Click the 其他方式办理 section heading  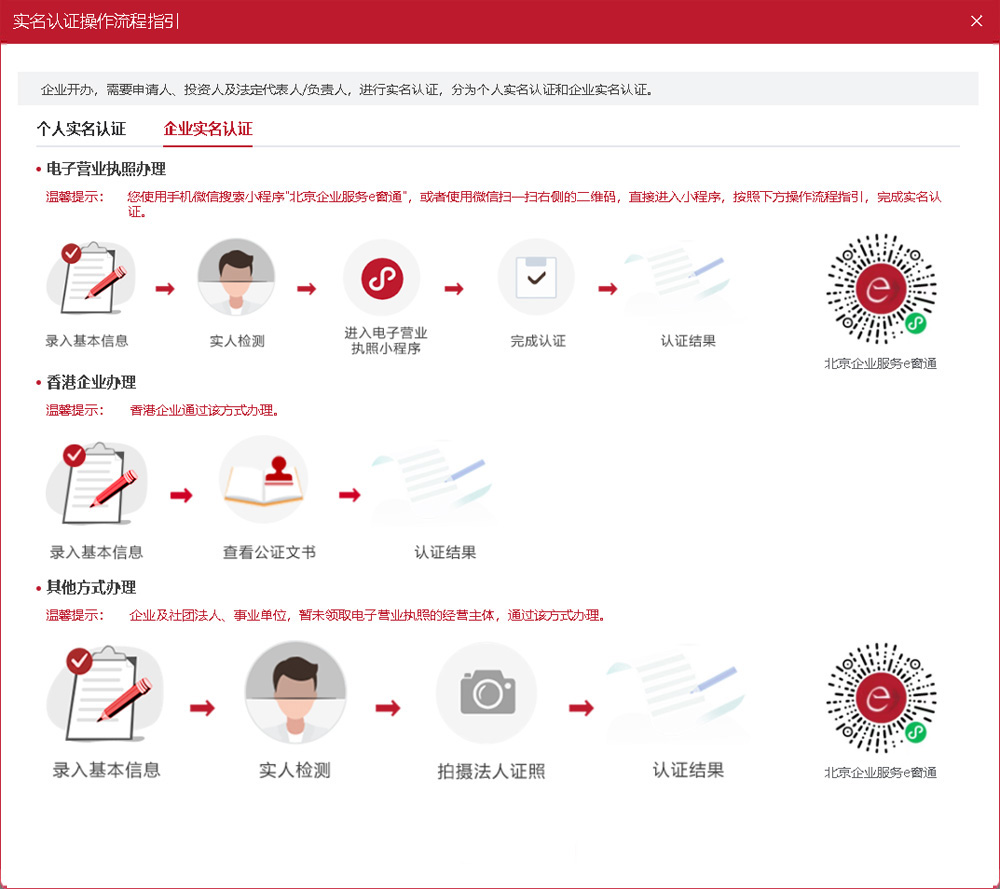click(91, 587)
